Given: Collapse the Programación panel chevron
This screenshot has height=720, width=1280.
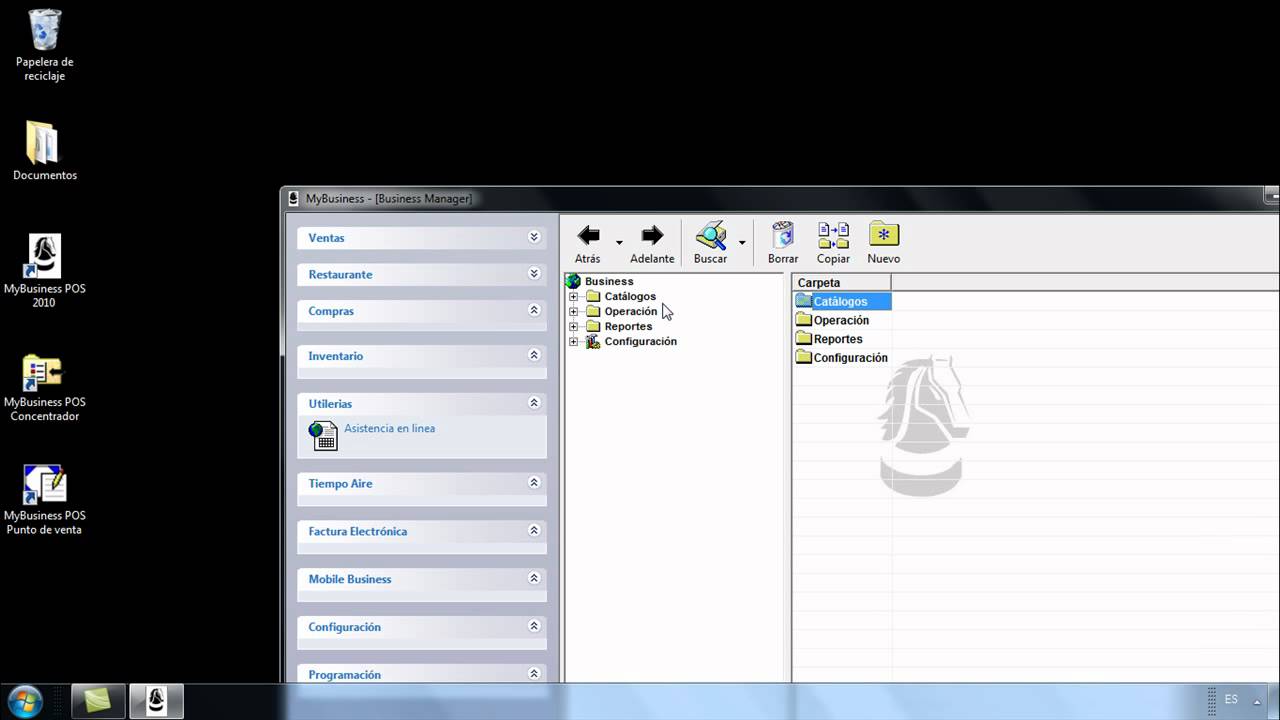Looking at the screenshot, I should tap(534, 674).
